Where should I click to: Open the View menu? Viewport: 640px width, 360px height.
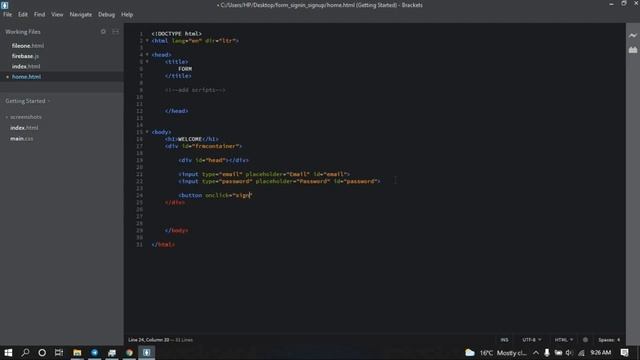pos(57,14)
